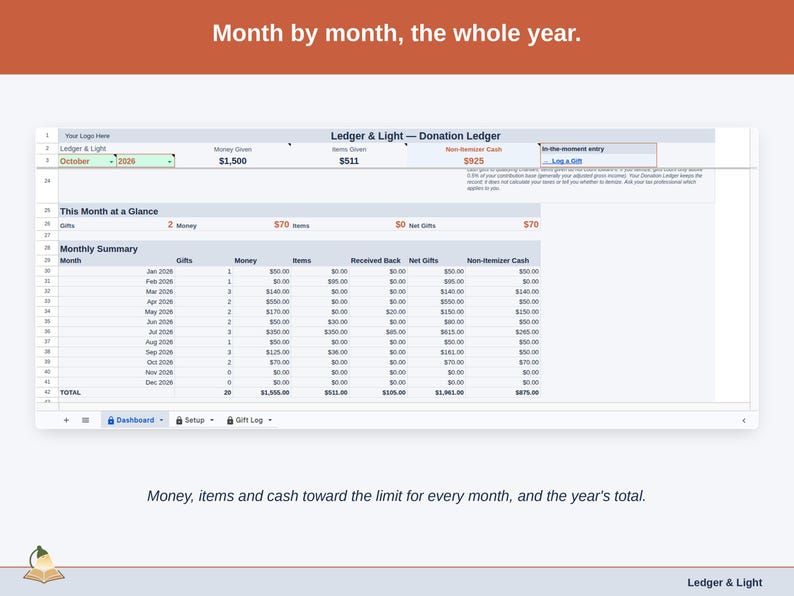Click the $550.00 Money cell for Apr 2026

click(262, 302)
